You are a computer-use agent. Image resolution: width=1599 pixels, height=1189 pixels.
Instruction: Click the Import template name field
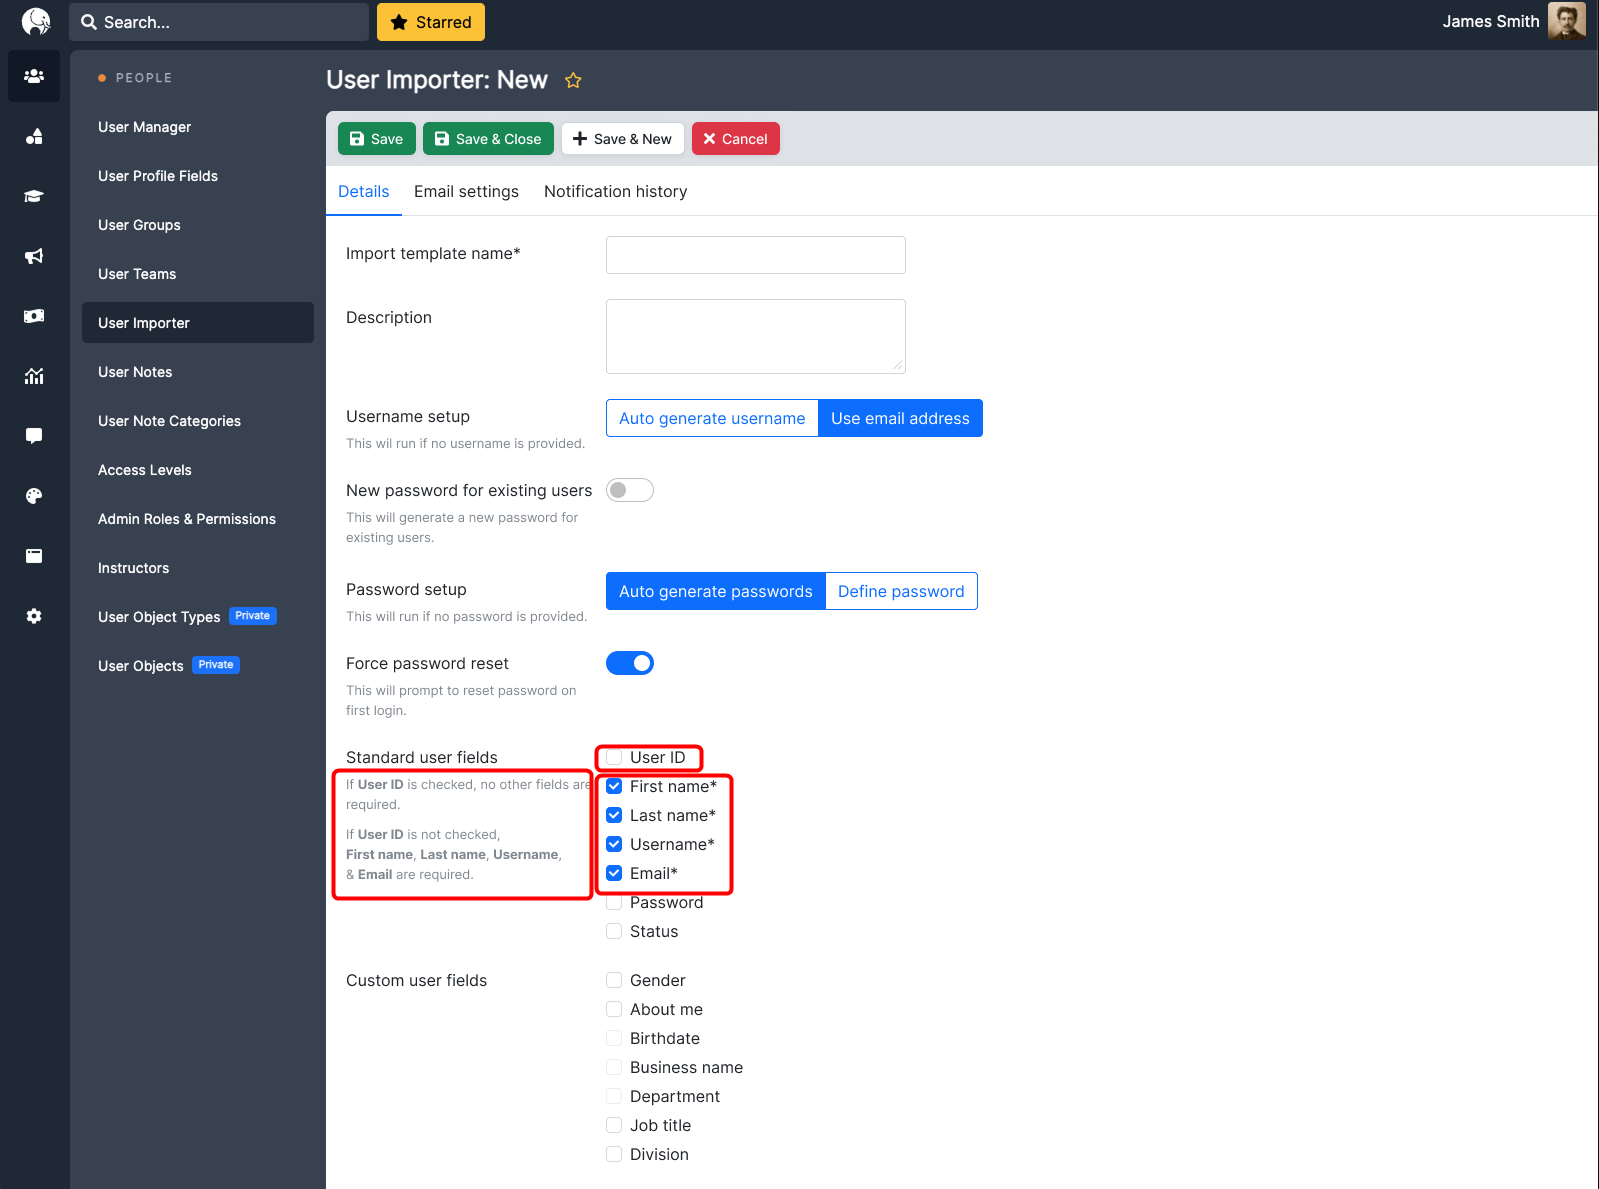755,255
